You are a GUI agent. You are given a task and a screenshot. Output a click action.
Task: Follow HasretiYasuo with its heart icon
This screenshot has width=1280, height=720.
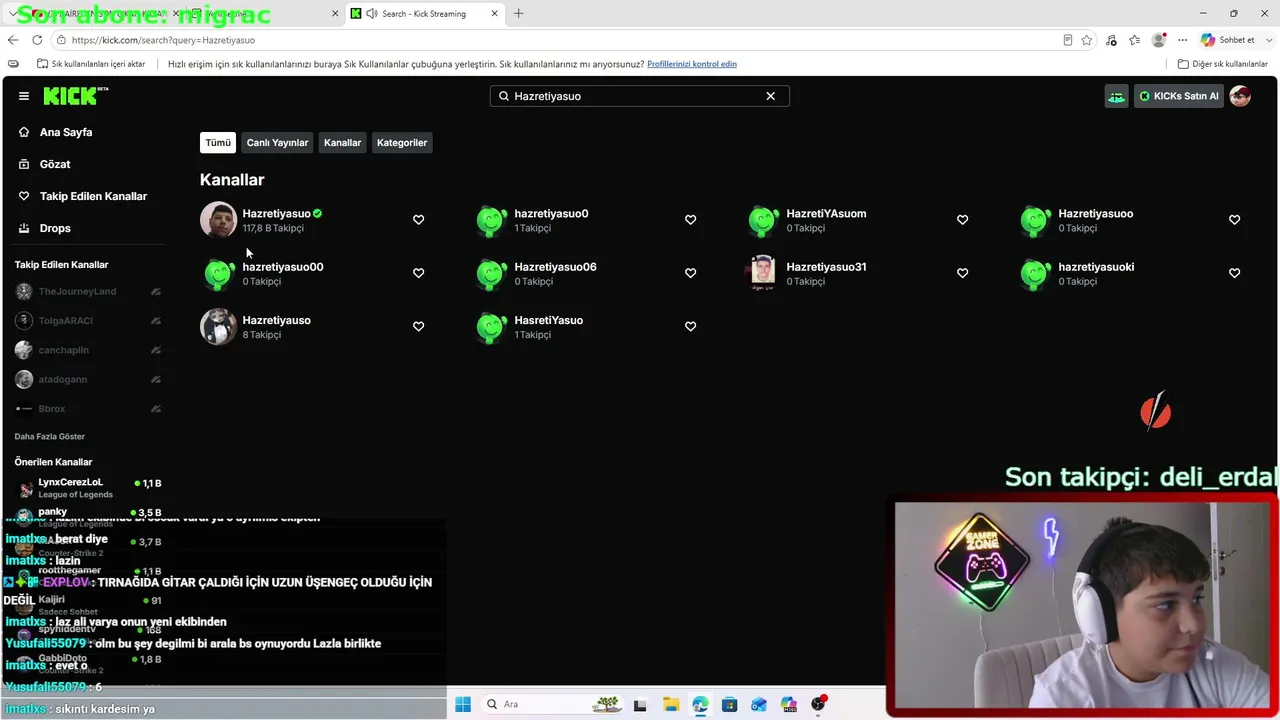690,326
